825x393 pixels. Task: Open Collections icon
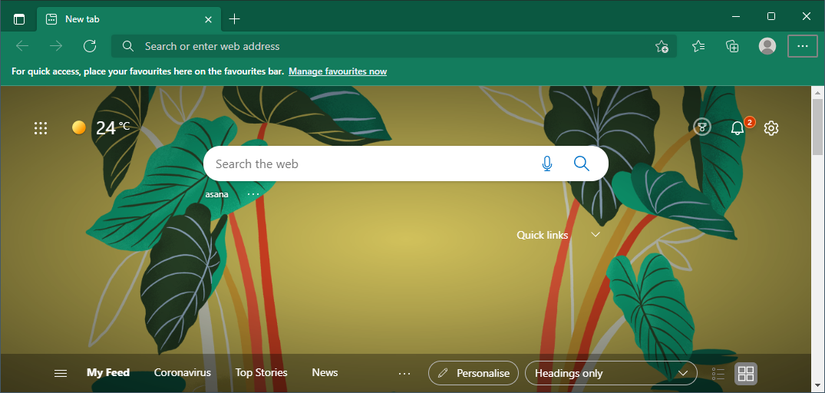point(732,46)
